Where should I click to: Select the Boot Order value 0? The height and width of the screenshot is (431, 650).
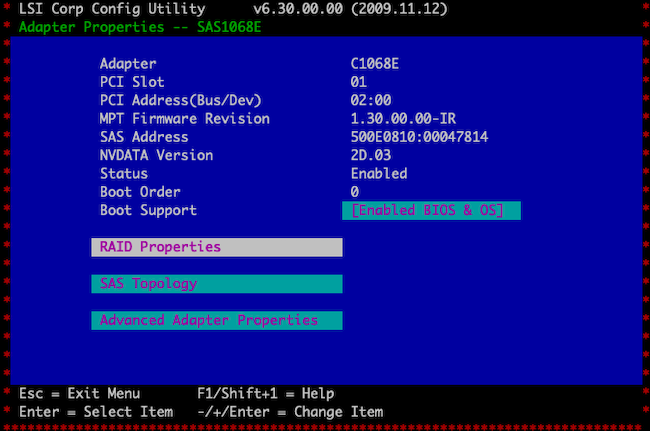[x=355, y=192]
